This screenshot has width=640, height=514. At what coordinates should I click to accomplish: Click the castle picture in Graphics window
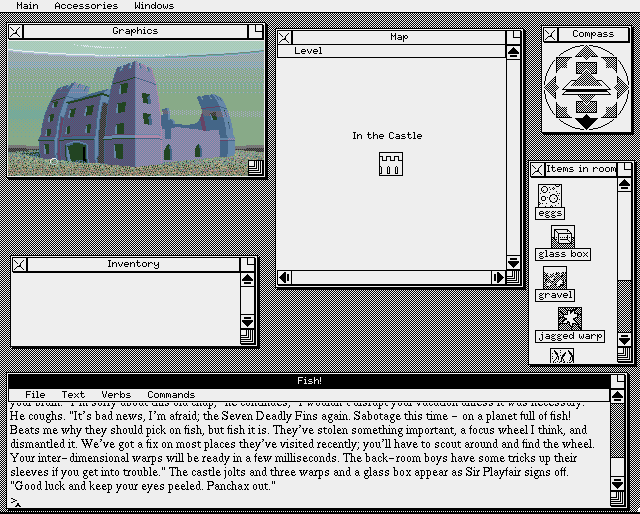[x=130, y=110]
